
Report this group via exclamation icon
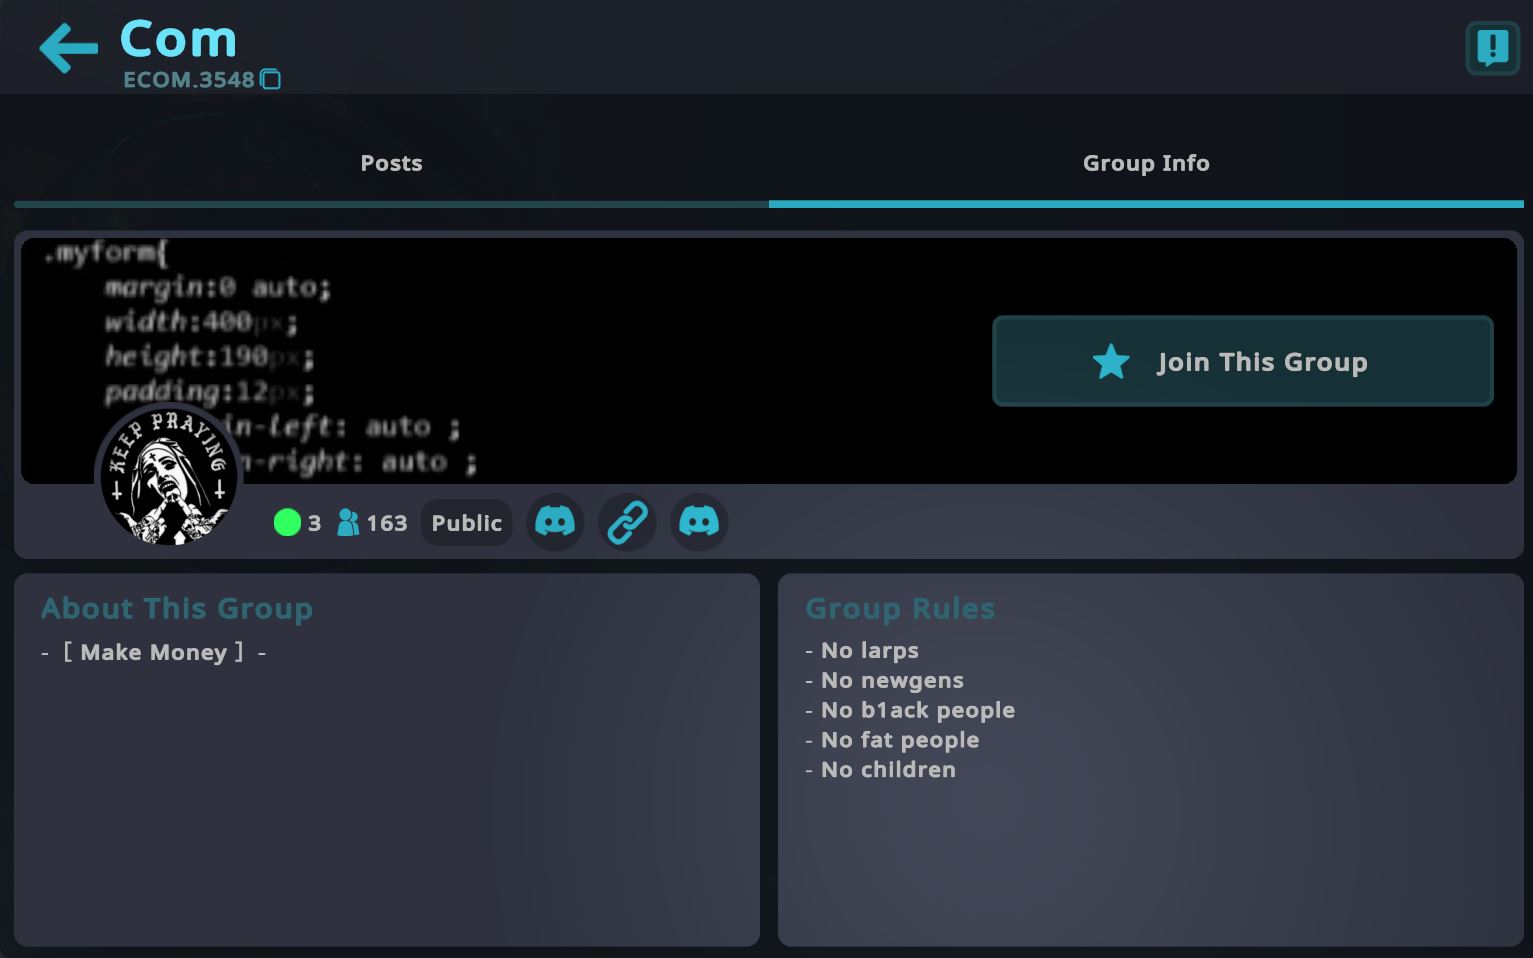pyautogui.click(x=1492, y=47)
